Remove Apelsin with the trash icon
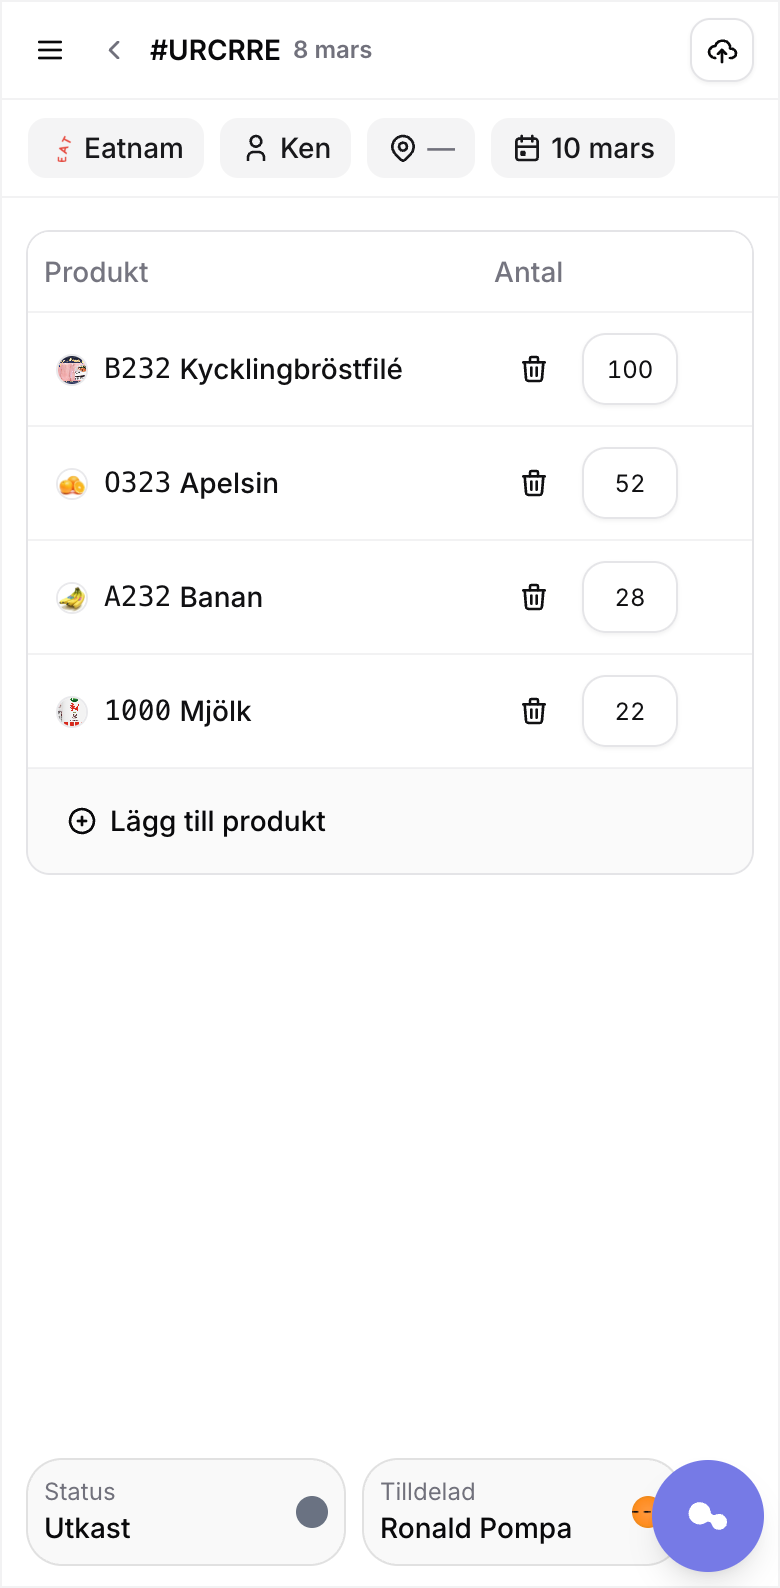The width and height of the screenshot is (780, 1588). pos(534,483)
